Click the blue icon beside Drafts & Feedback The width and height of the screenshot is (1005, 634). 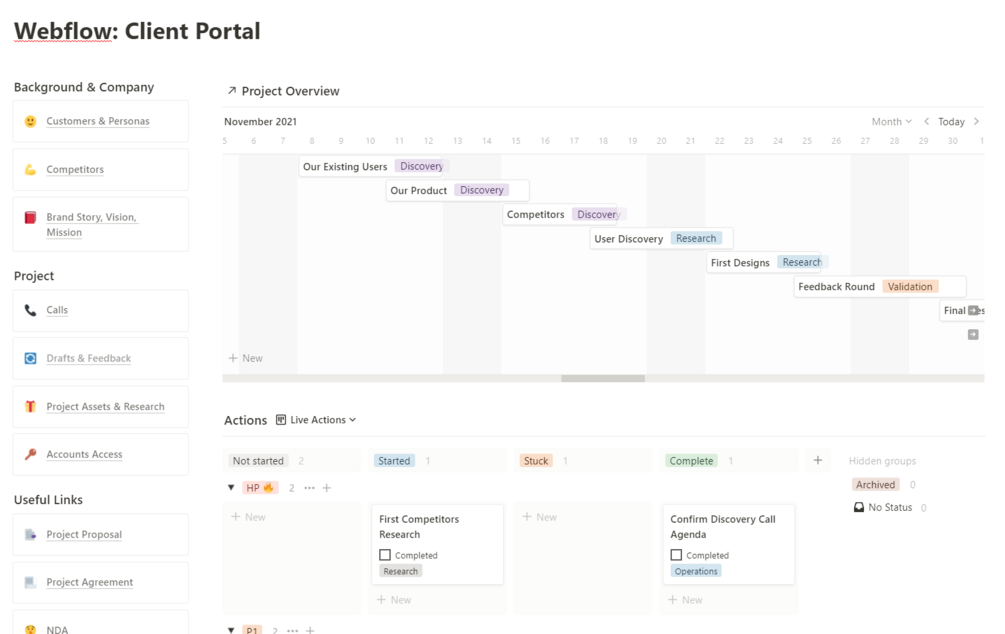(30, 358)
